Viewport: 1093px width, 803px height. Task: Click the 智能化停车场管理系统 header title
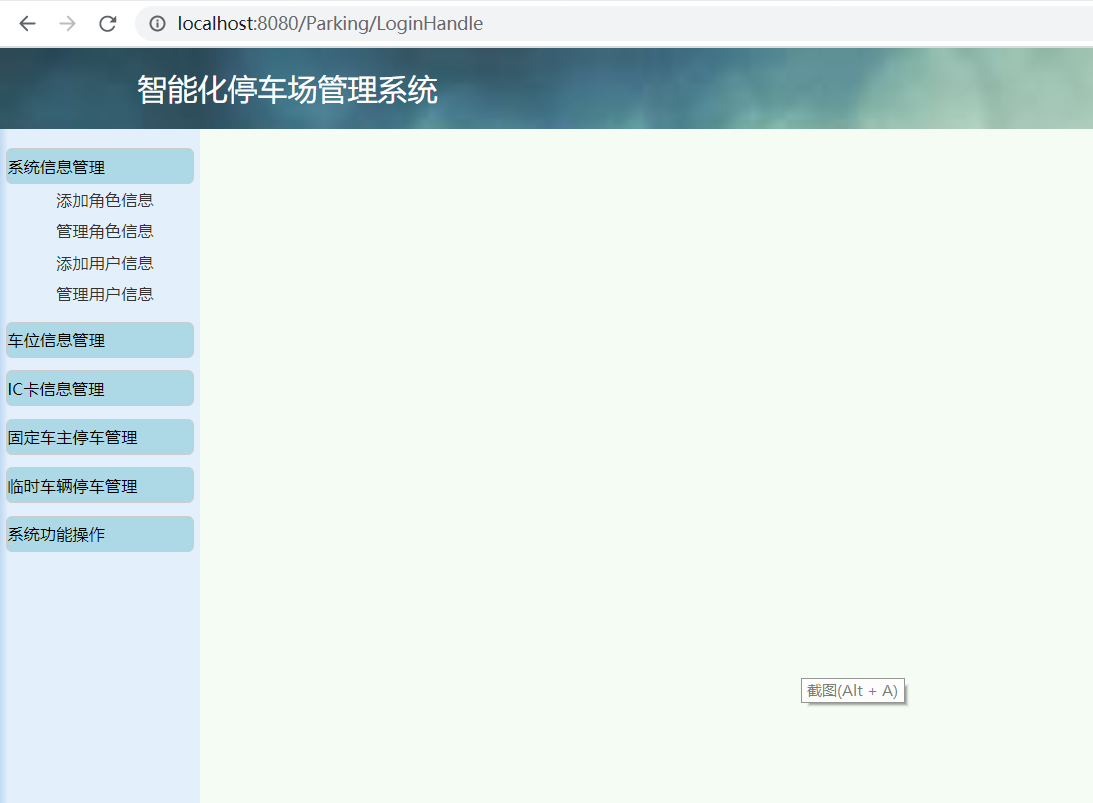click(287, 90)
